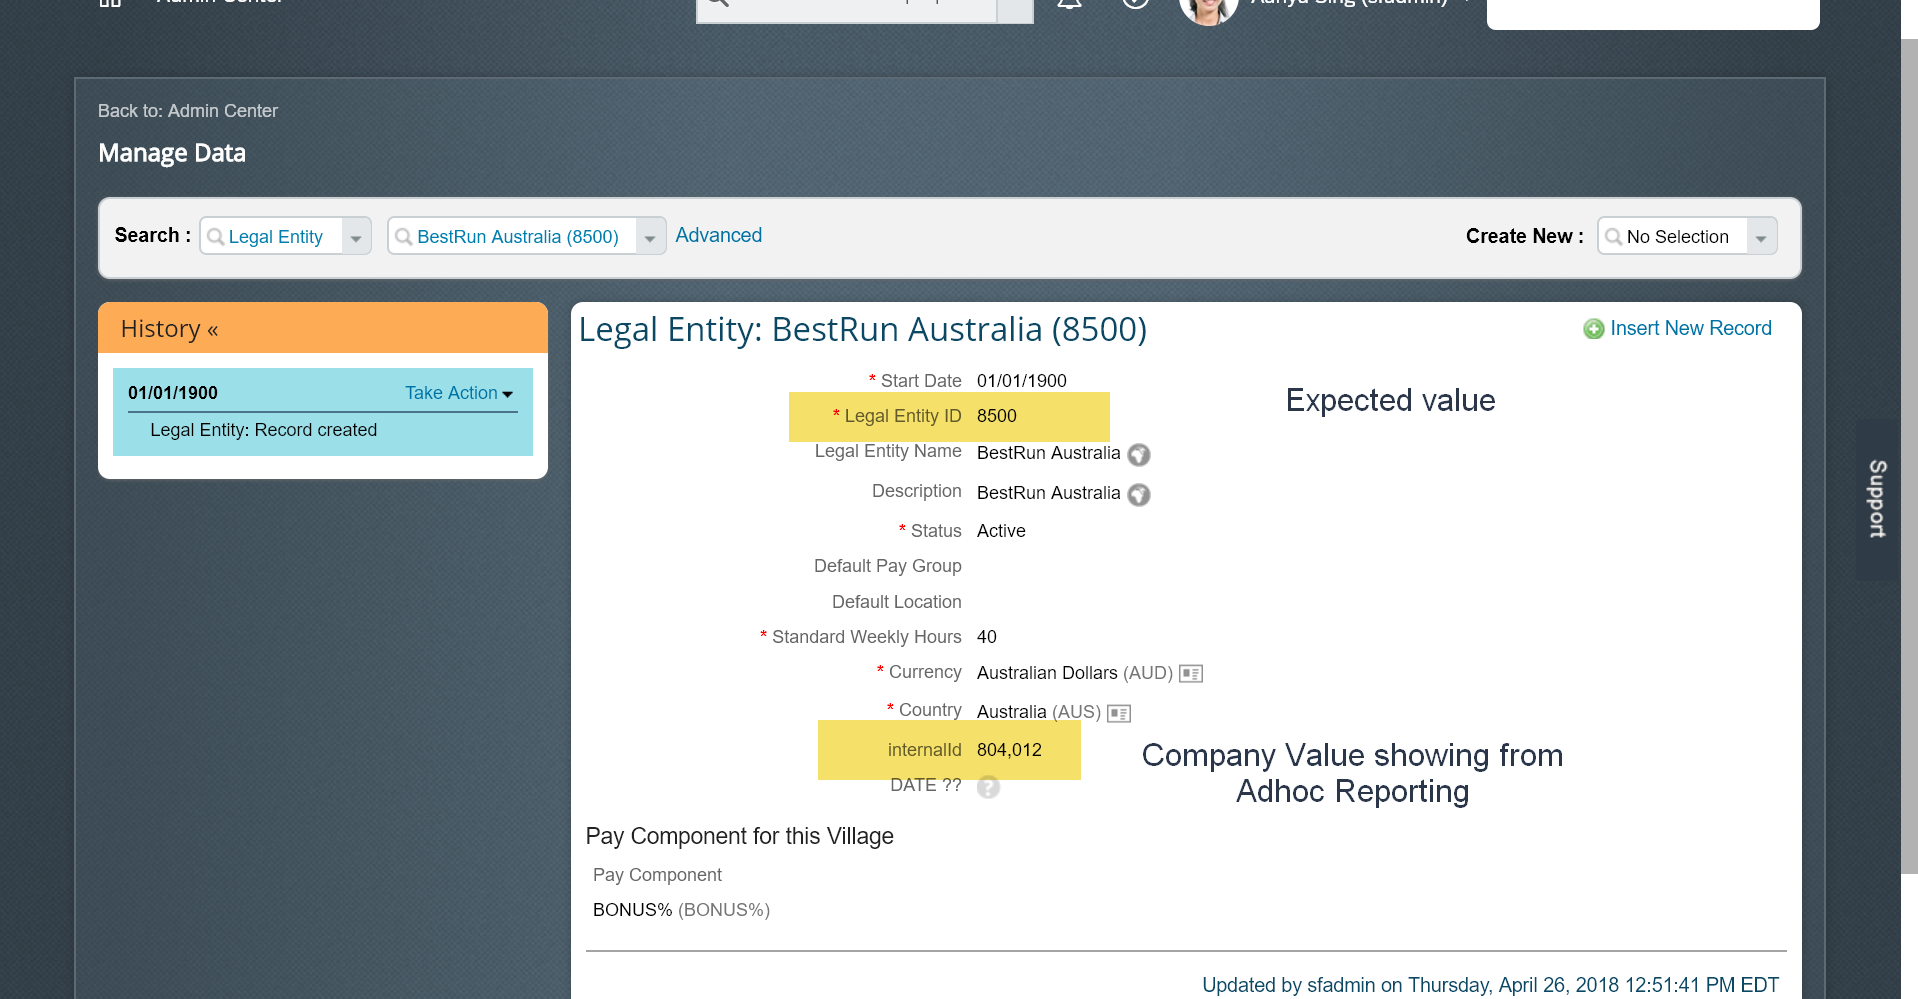Viewport: 1918px width, 999px height.
Task: Click the Insert New Record link
Action: point(1690,328)
